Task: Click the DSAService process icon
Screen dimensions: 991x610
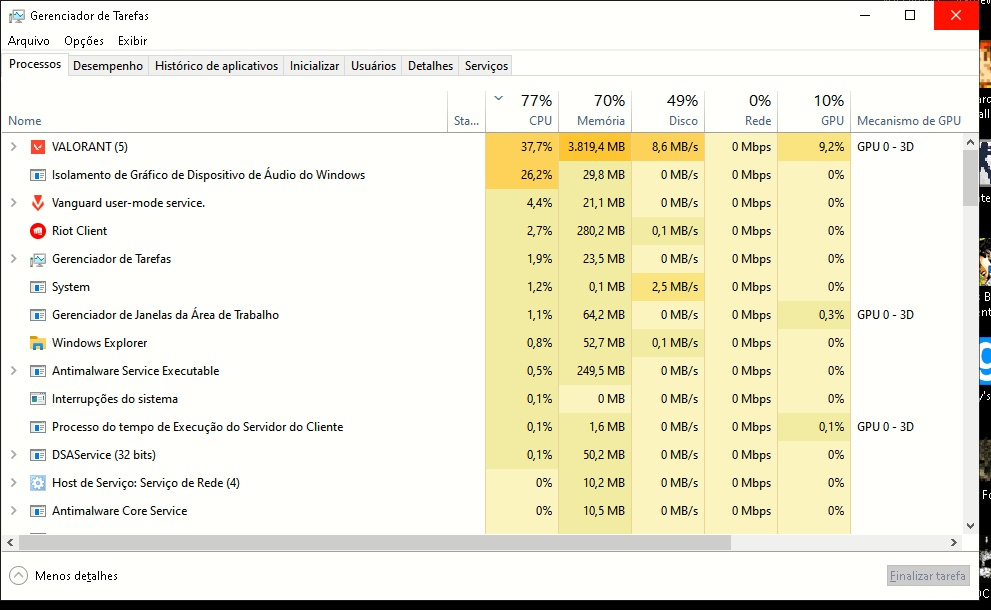Action: (38, 455)
